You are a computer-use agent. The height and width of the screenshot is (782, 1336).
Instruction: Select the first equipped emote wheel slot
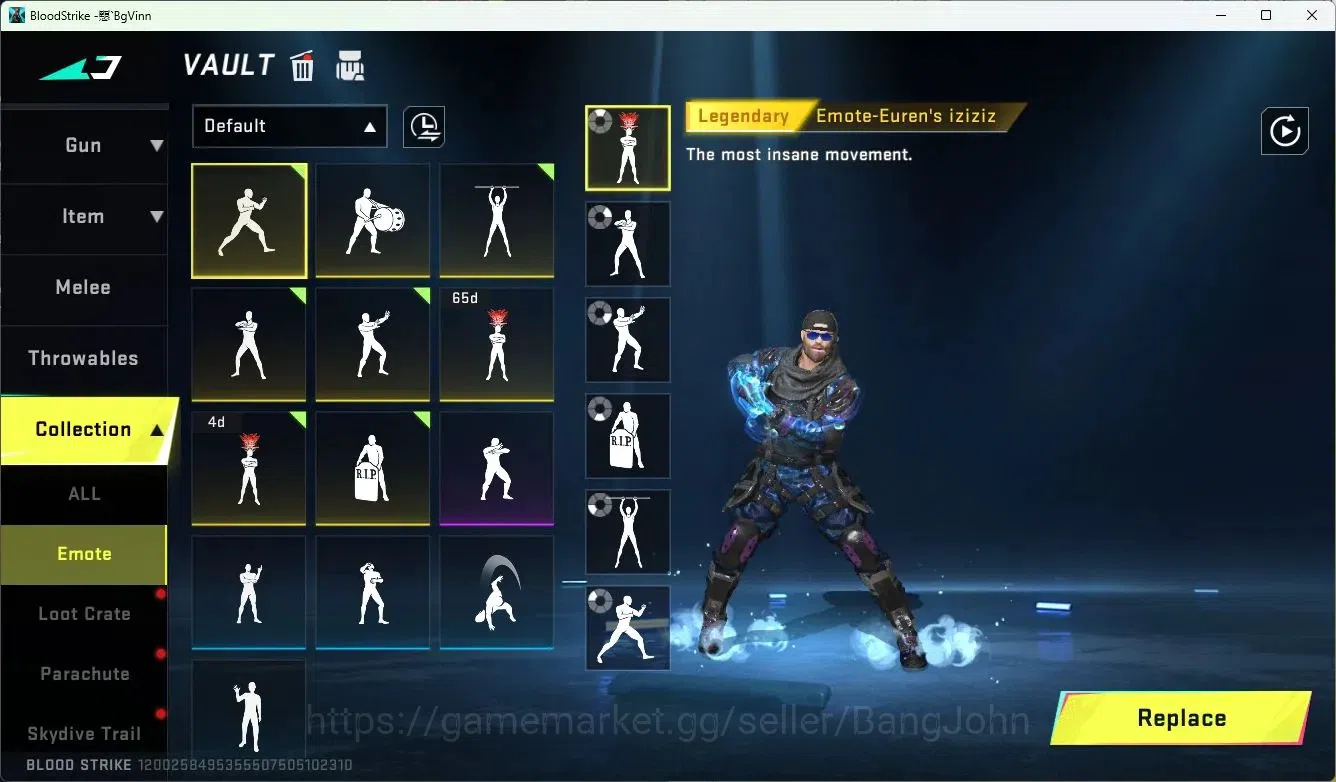point(628,148)
